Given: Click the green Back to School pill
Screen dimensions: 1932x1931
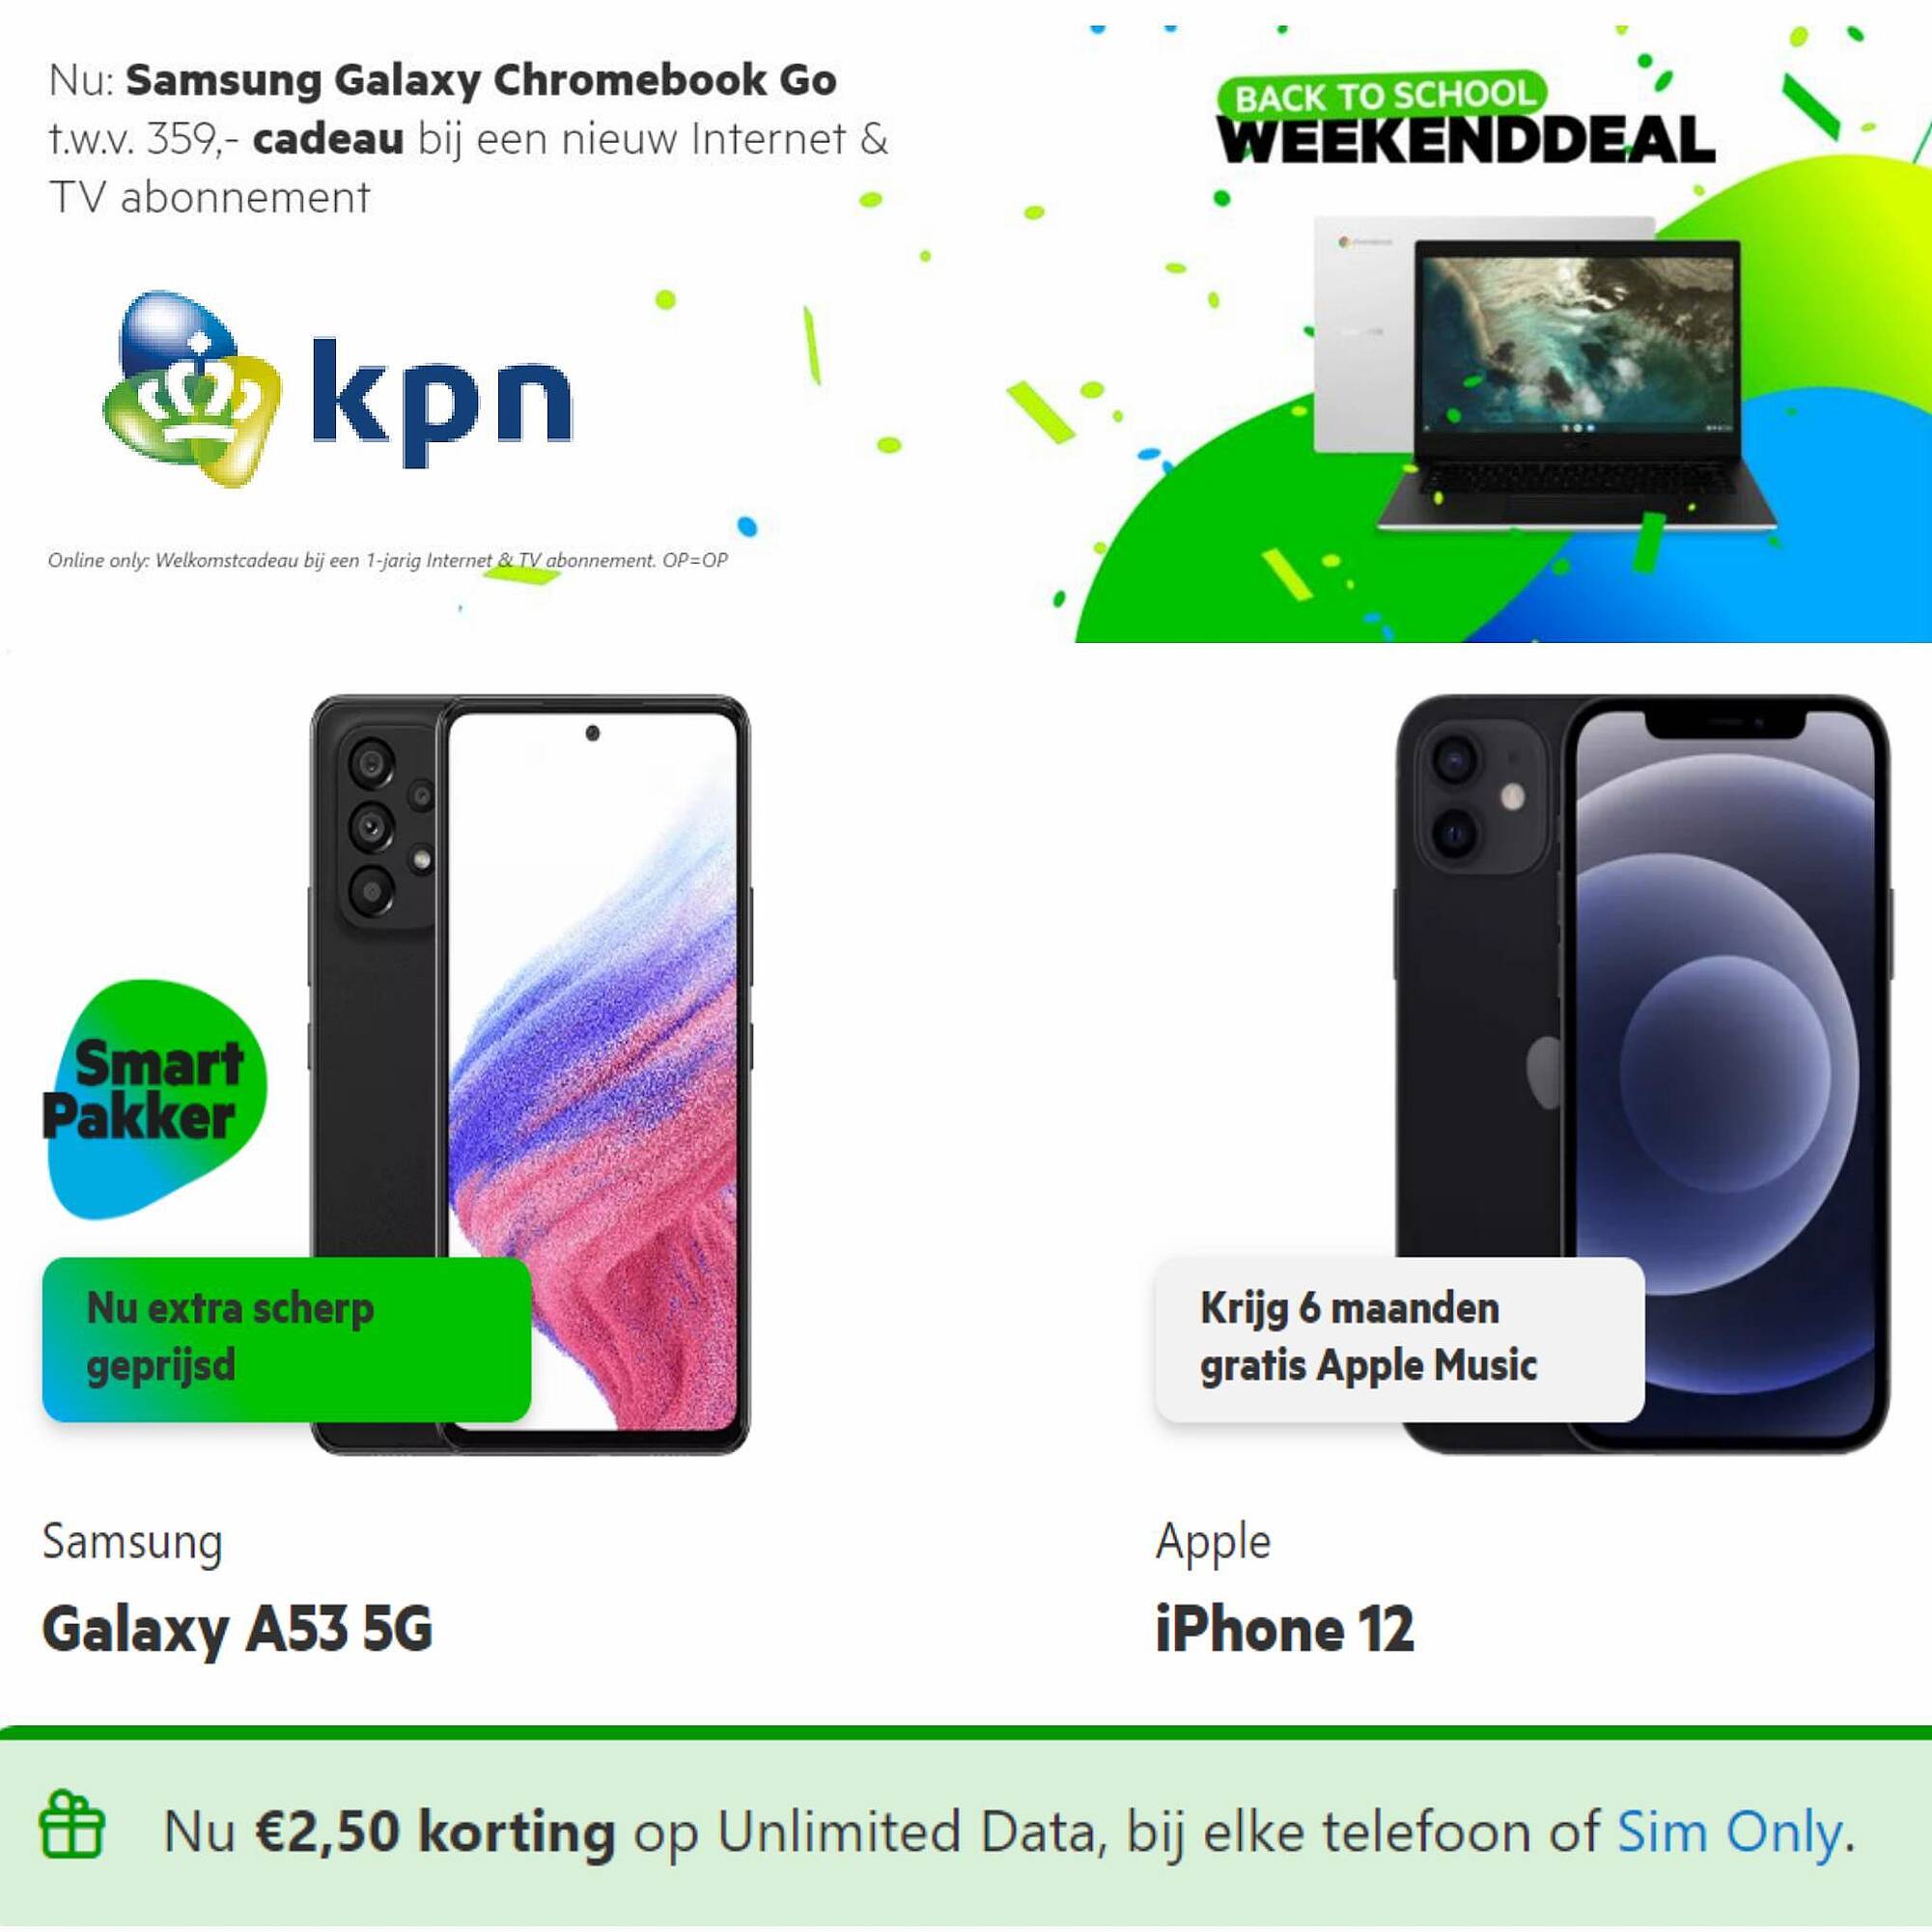Looking at the screenshot, I should [x=1382, y=96].
